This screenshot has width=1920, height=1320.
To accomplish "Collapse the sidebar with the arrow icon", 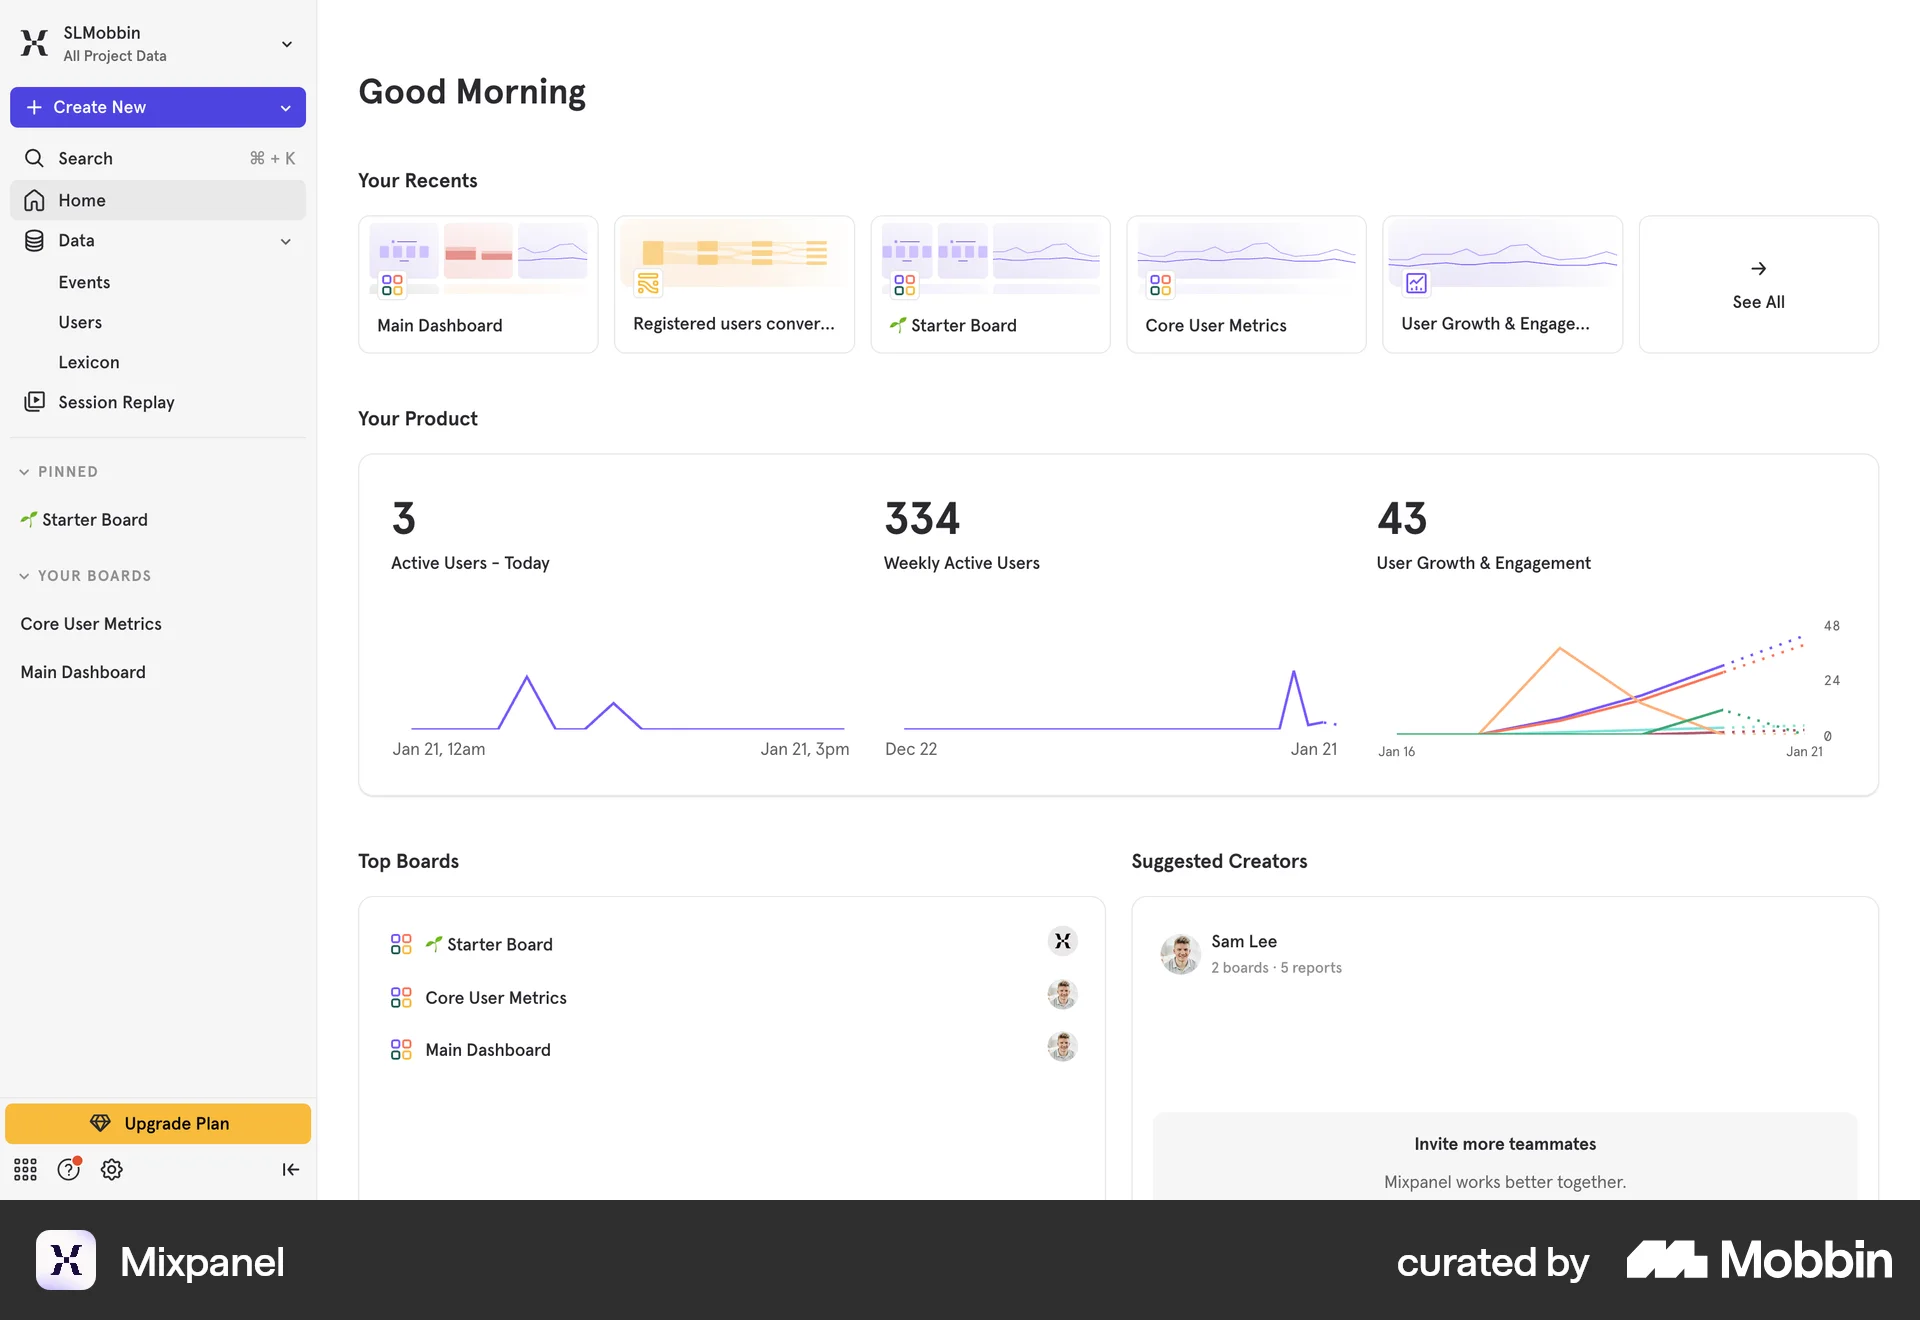I will tap(290, 1169).
